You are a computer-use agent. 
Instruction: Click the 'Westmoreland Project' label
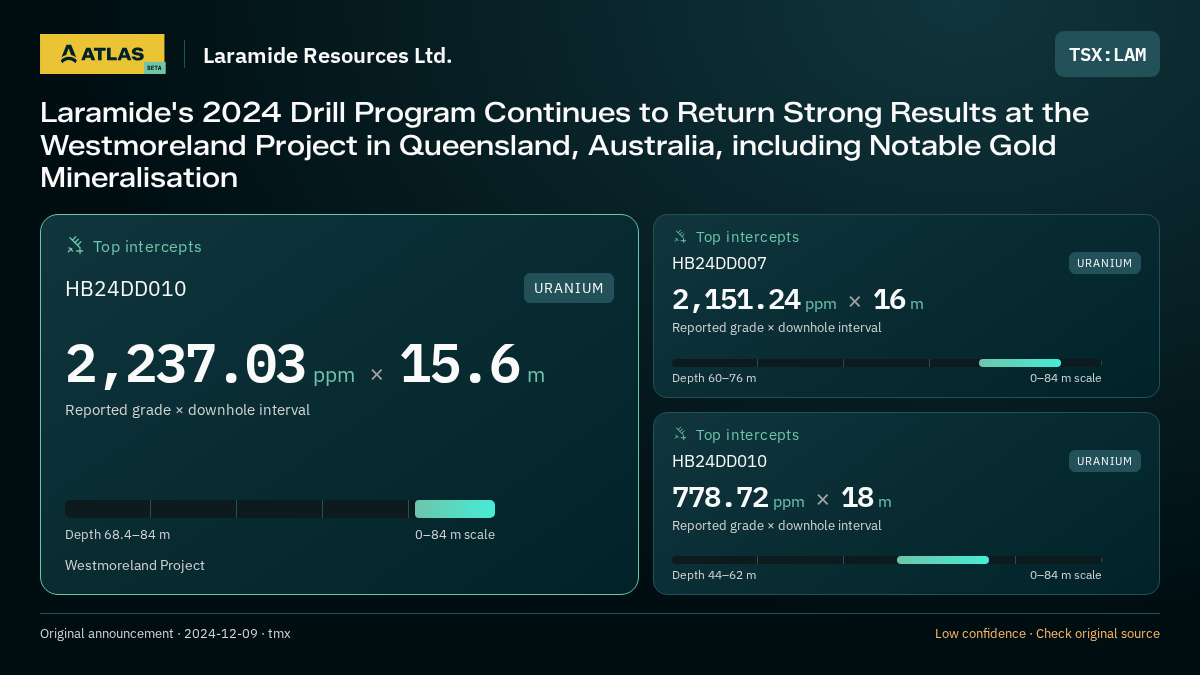[135, 565]
